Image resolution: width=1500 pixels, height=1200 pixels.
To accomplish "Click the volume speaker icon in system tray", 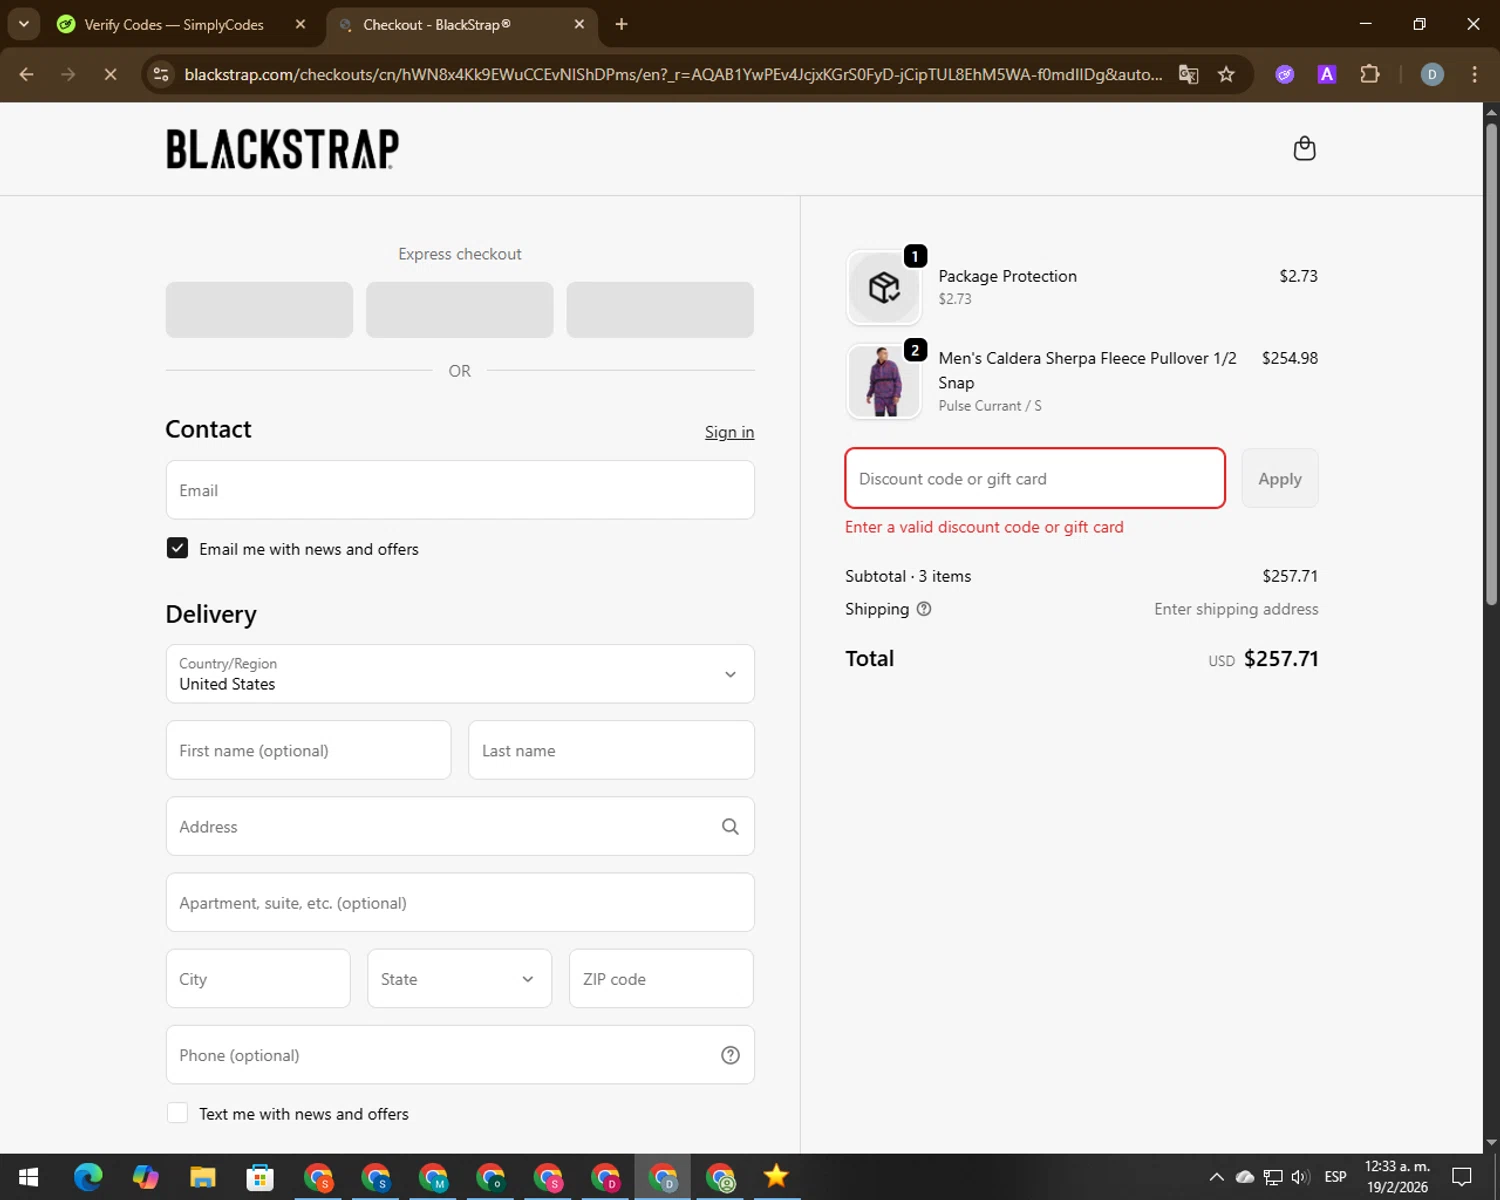I will click(x=1300, y=1177).
